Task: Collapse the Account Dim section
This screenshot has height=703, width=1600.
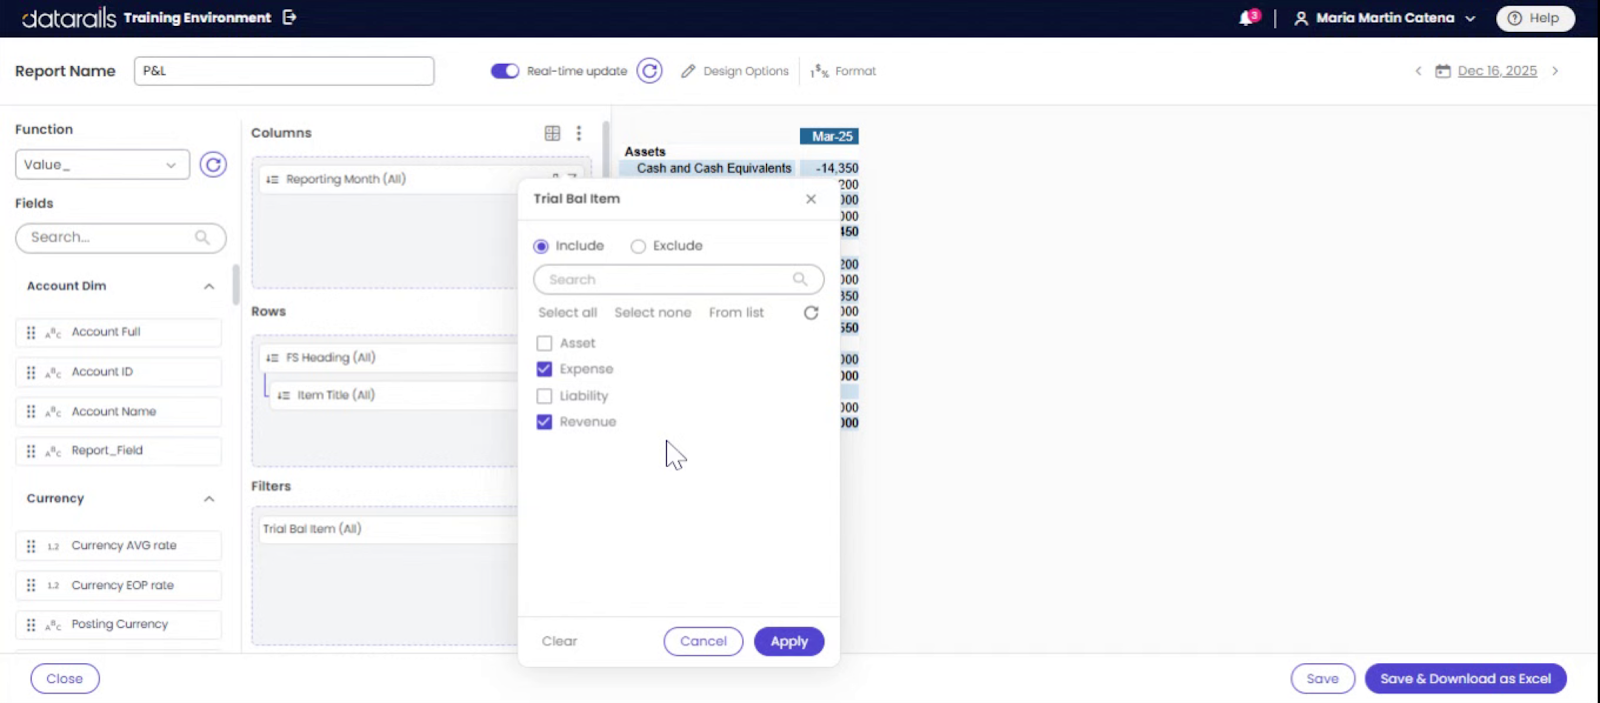Action: click(209, 286)
